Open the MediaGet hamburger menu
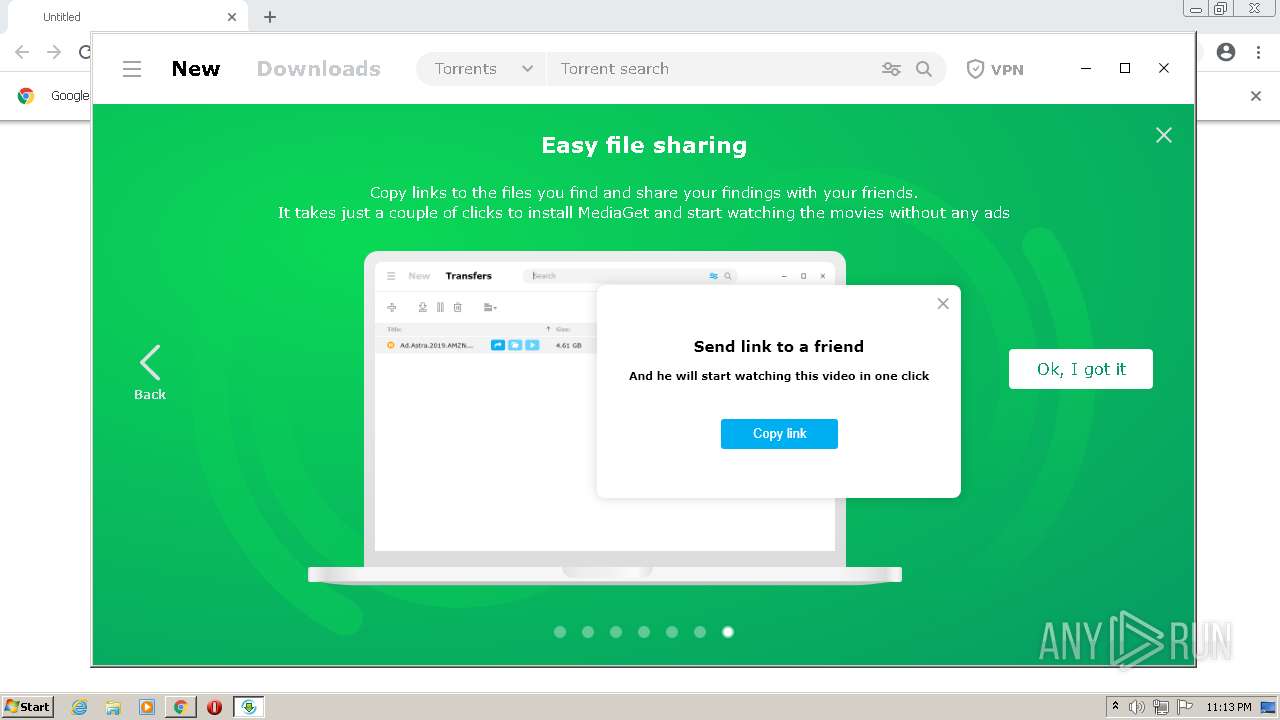 (132, 69)
